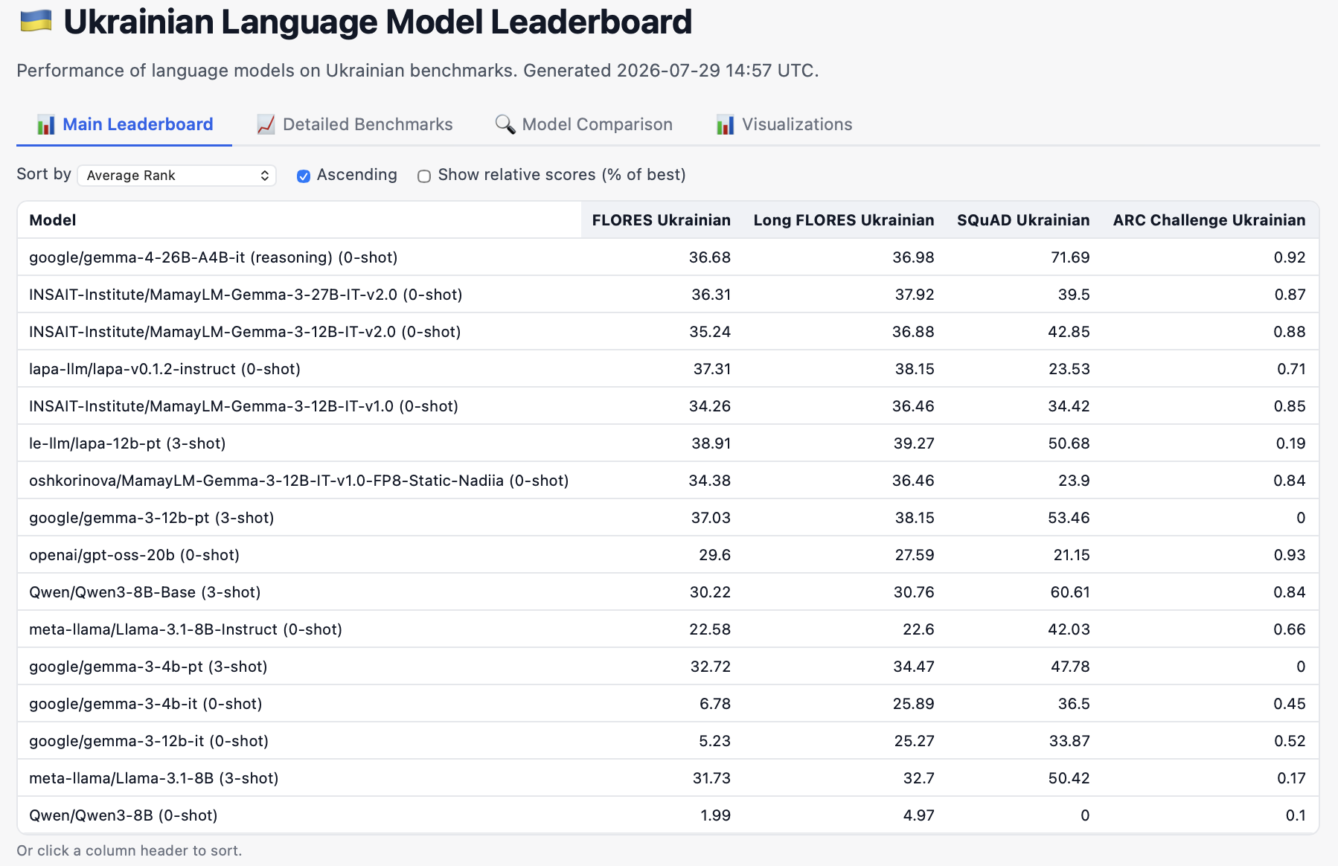Click the FLORES score 38.91
The image size is (1338, 866).
click(711, 443)
